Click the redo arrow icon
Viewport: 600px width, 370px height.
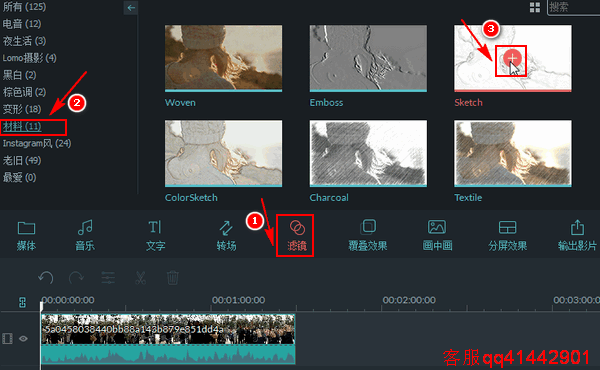point(76,277)
